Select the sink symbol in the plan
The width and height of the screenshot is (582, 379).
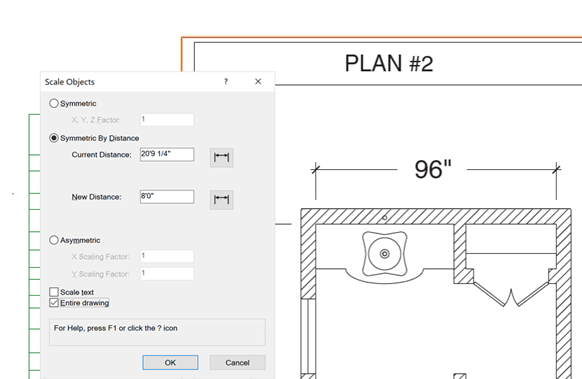point(385,254)
